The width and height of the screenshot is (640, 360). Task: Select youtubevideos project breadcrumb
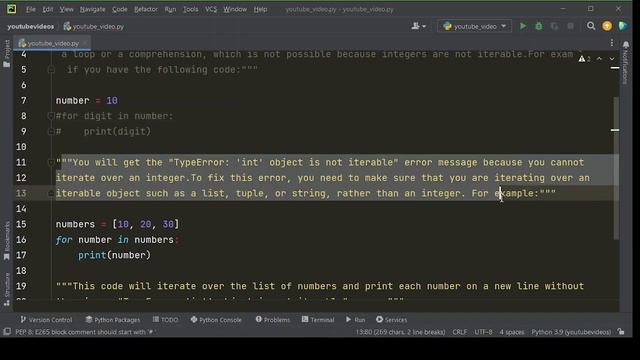tap(31, 27)
